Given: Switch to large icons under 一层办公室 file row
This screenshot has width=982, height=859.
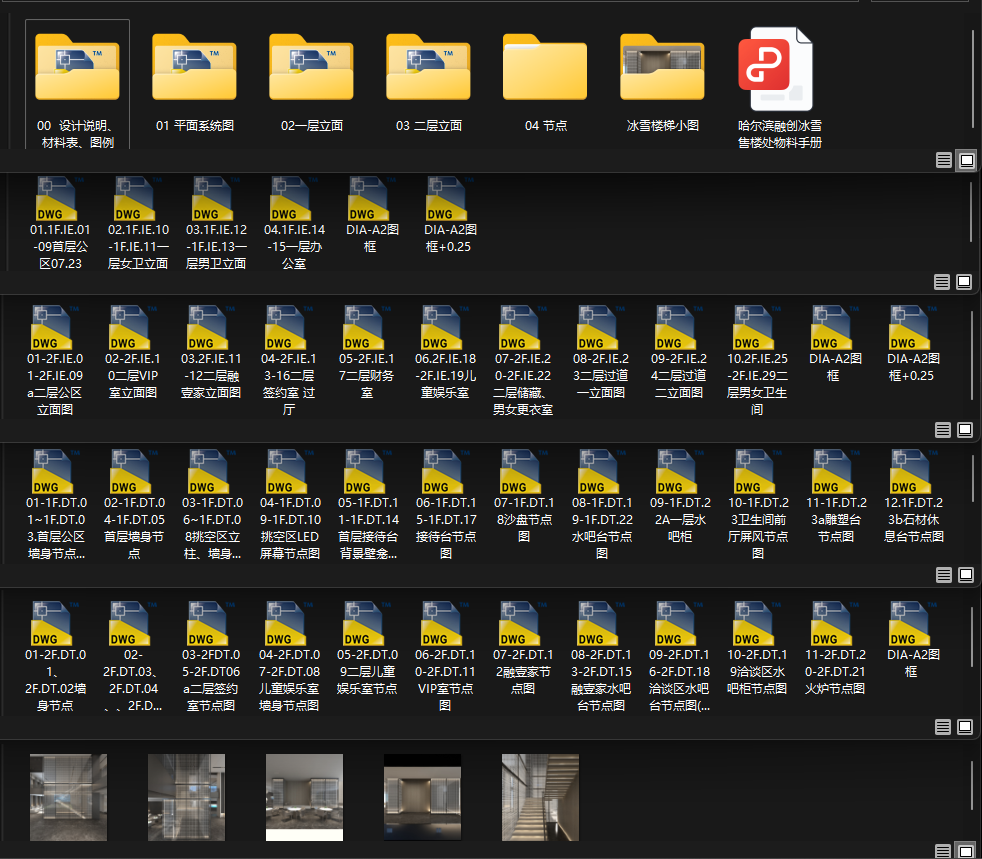Looking at the screenshot, I should [964, 282].
